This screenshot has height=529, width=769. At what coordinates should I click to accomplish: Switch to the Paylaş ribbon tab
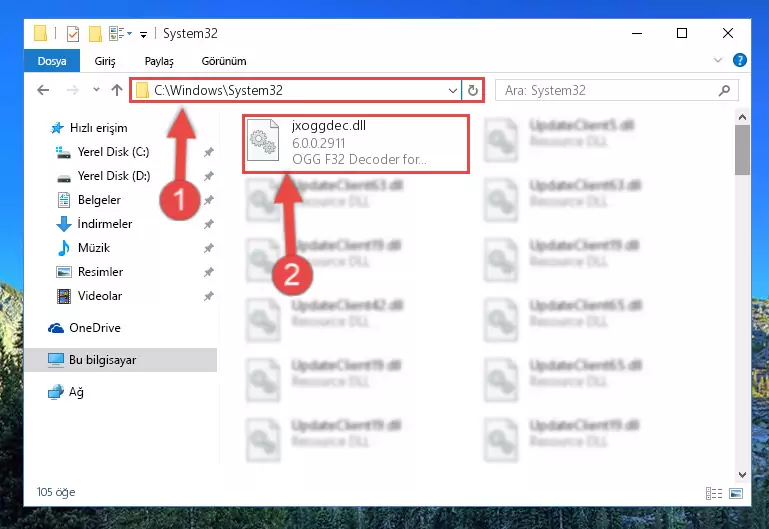click(159, 61)
